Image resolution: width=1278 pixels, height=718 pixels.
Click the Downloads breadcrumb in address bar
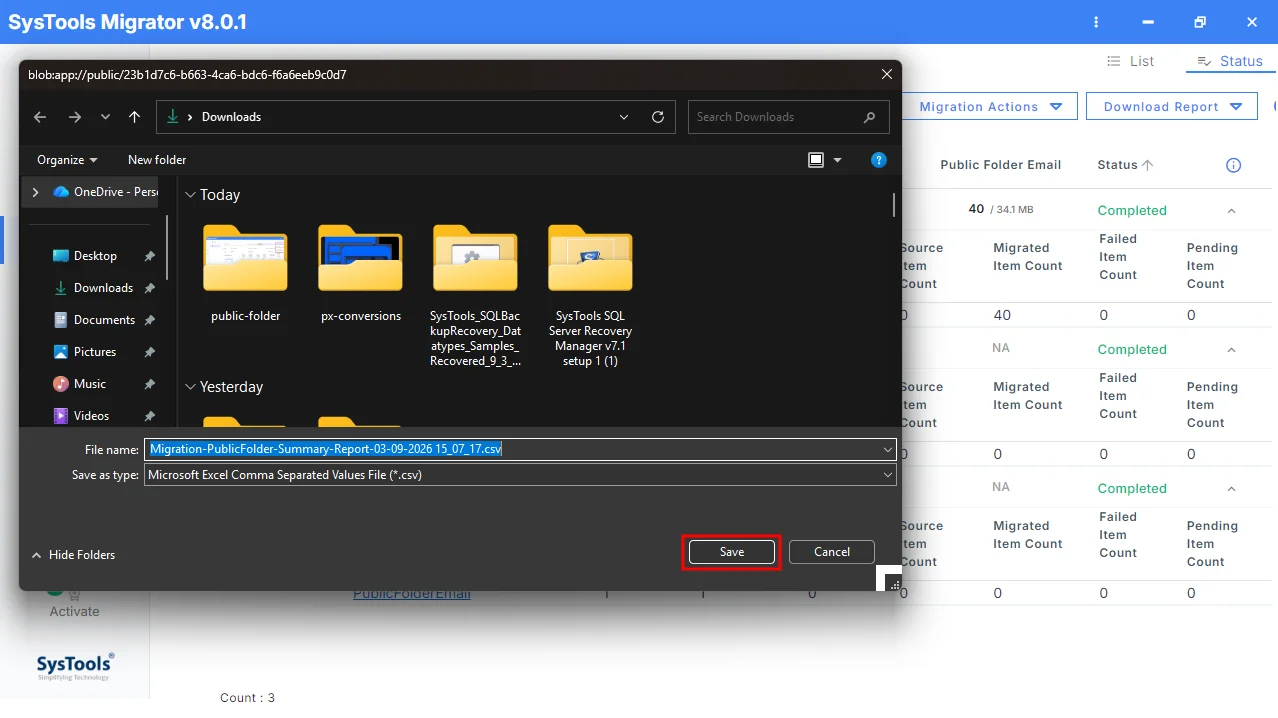click(x=231, y=117)
